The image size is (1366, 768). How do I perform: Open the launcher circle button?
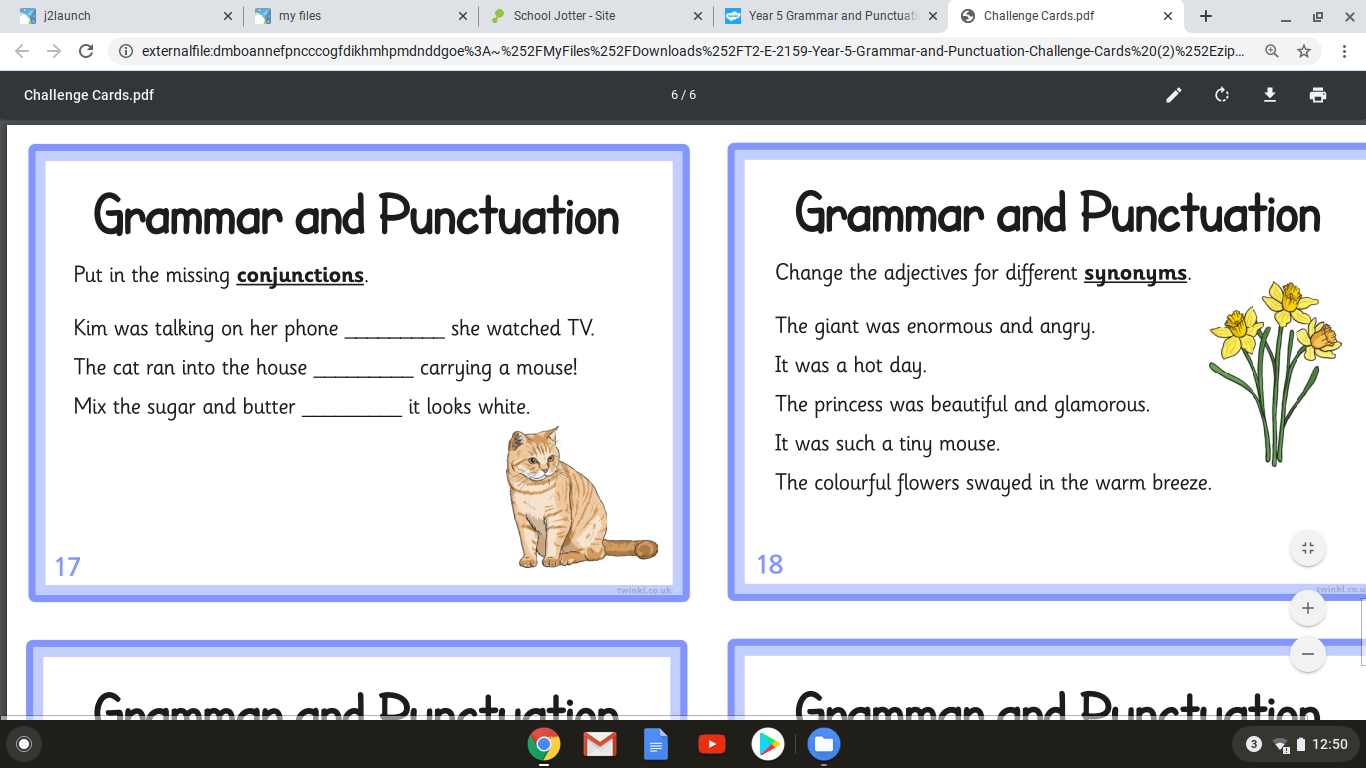click(x=24, y=744)
